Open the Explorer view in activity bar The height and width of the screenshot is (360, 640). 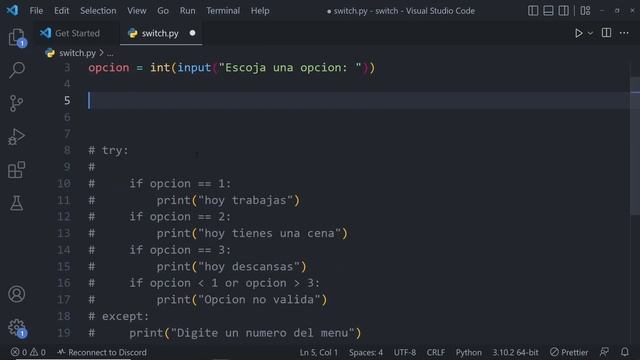[x=17, y=38]
